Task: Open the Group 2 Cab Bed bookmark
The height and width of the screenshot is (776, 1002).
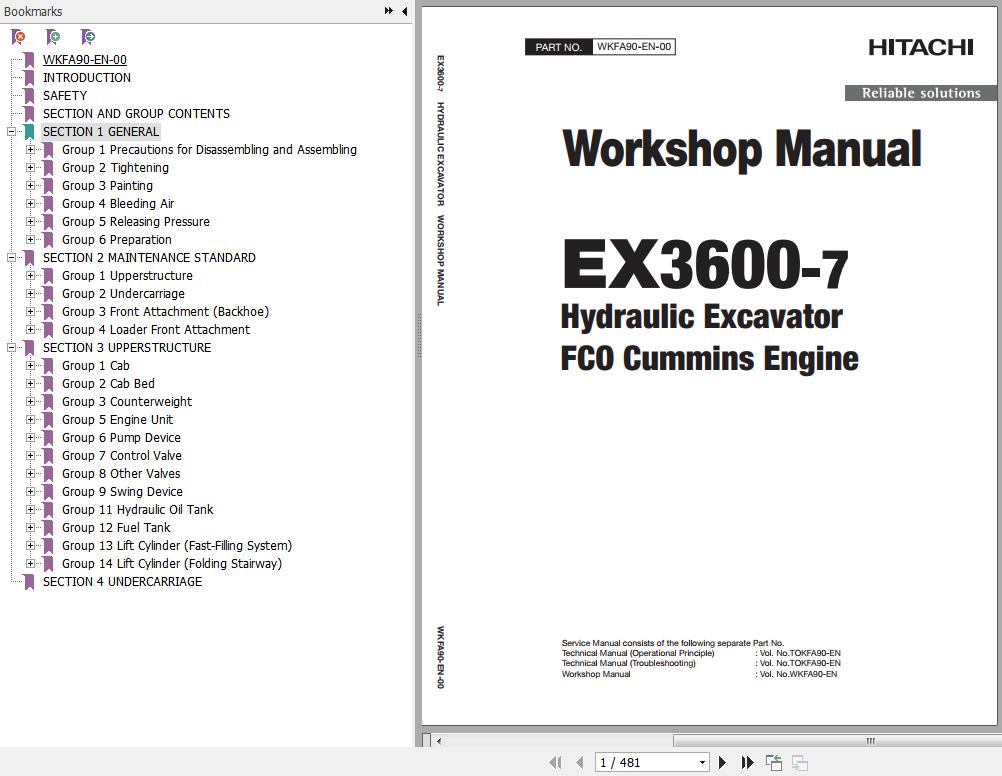Action: 108,384
